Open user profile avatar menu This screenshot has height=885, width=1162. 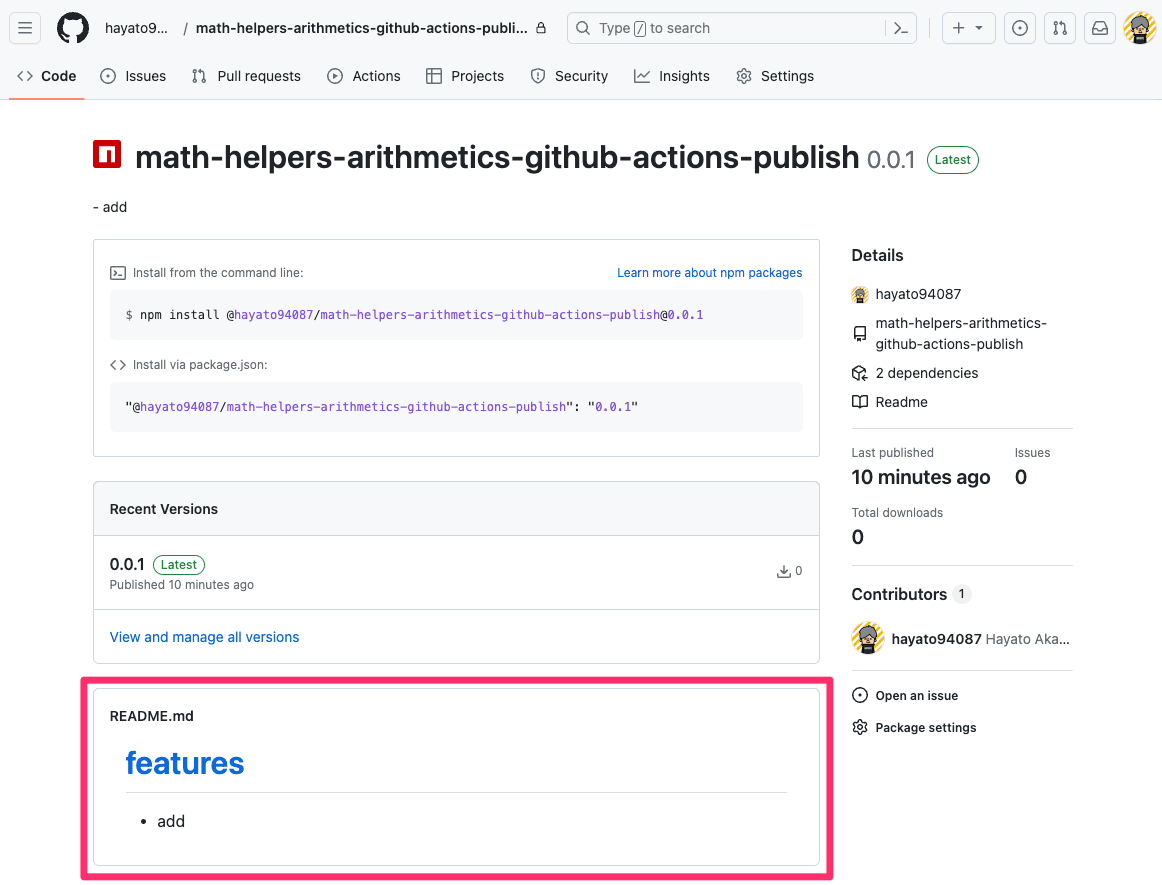(x=1140, y=28)
